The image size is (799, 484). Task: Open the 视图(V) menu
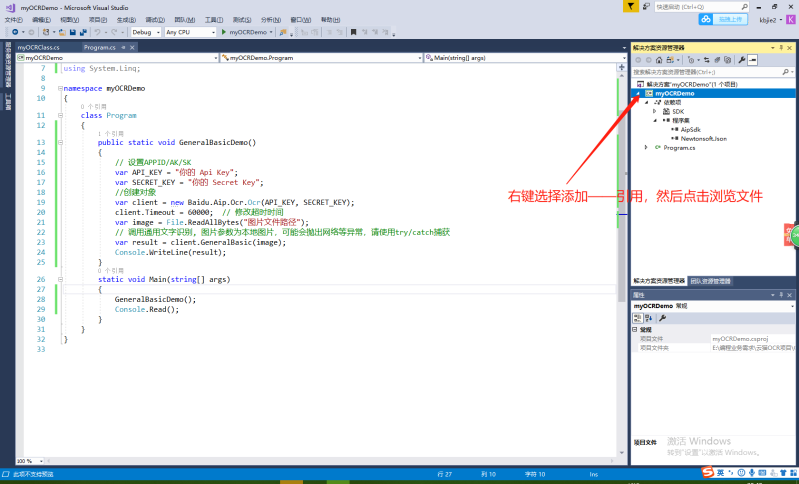point(70,20)
